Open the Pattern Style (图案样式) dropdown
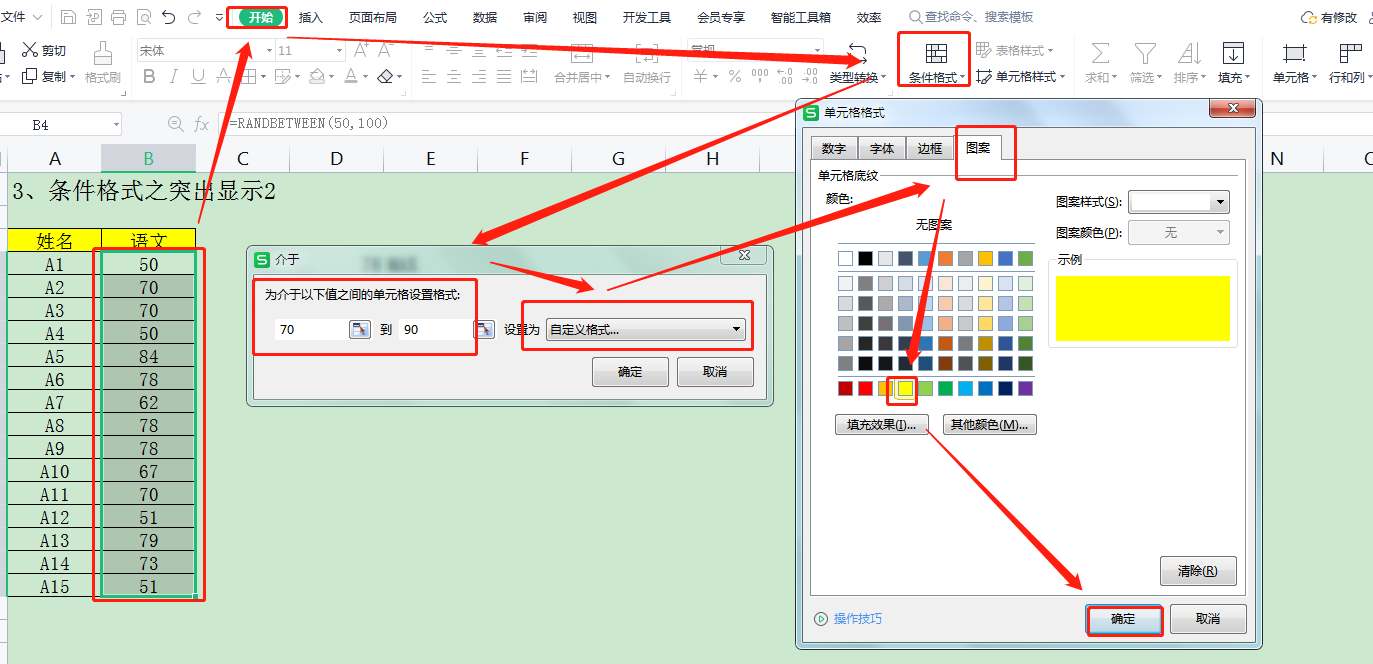 point(1178,202)
